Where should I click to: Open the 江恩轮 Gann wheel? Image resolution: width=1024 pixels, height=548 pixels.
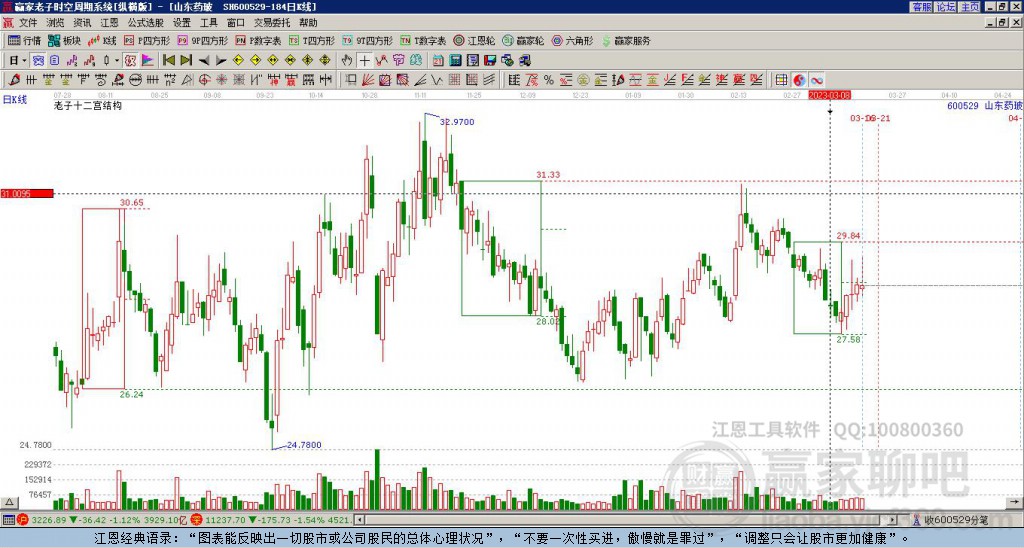[474, 40]
